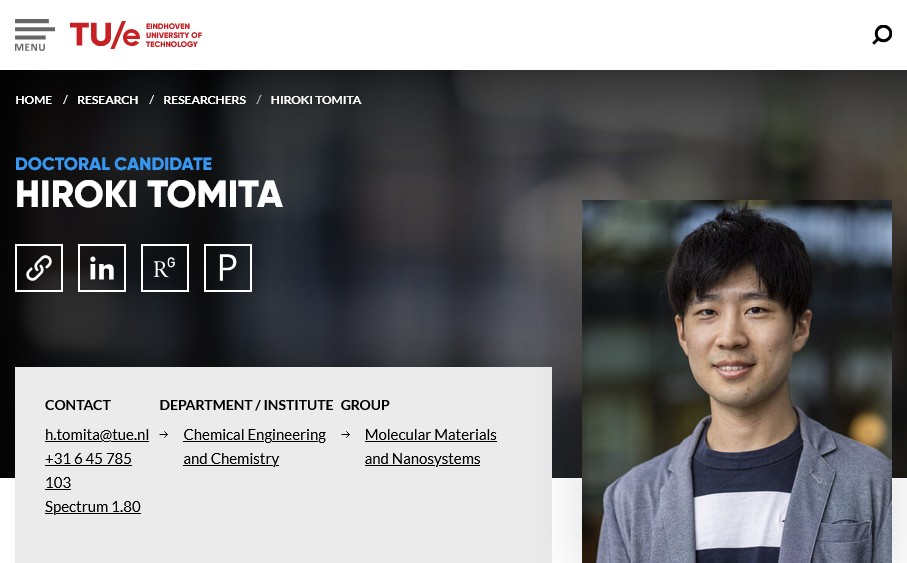Select HIROKI TOMITA breadcrumb item
Image resolution: width=907 pixels, height=563 pixels.
(316, 100)
